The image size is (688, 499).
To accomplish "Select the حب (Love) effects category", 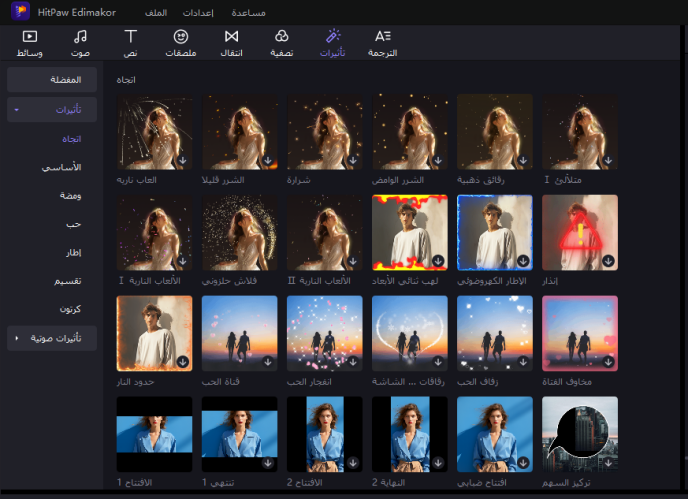I will pos(75,225).
